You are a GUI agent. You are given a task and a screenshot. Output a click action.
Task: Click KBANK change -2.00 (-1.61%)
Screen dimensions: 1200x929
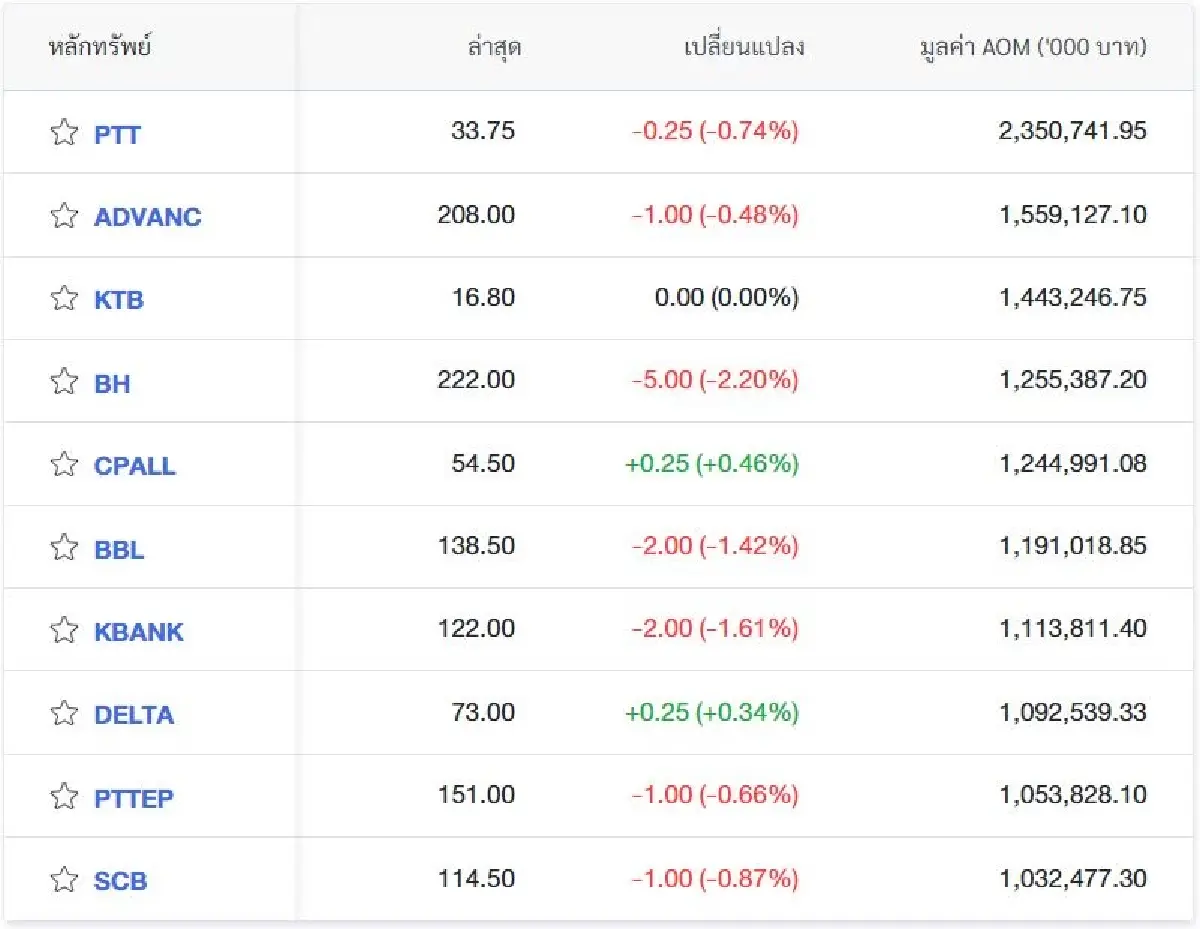point(715,629)
